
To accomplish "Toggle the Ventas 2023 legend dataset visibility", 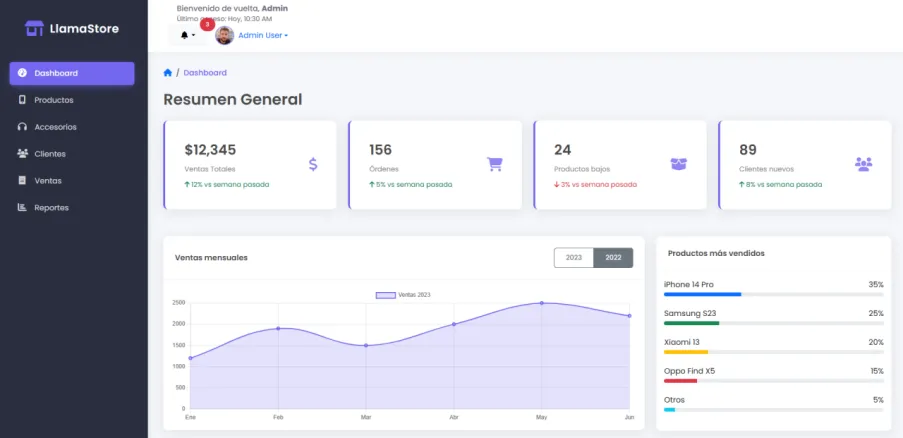I will pos(403,295).
